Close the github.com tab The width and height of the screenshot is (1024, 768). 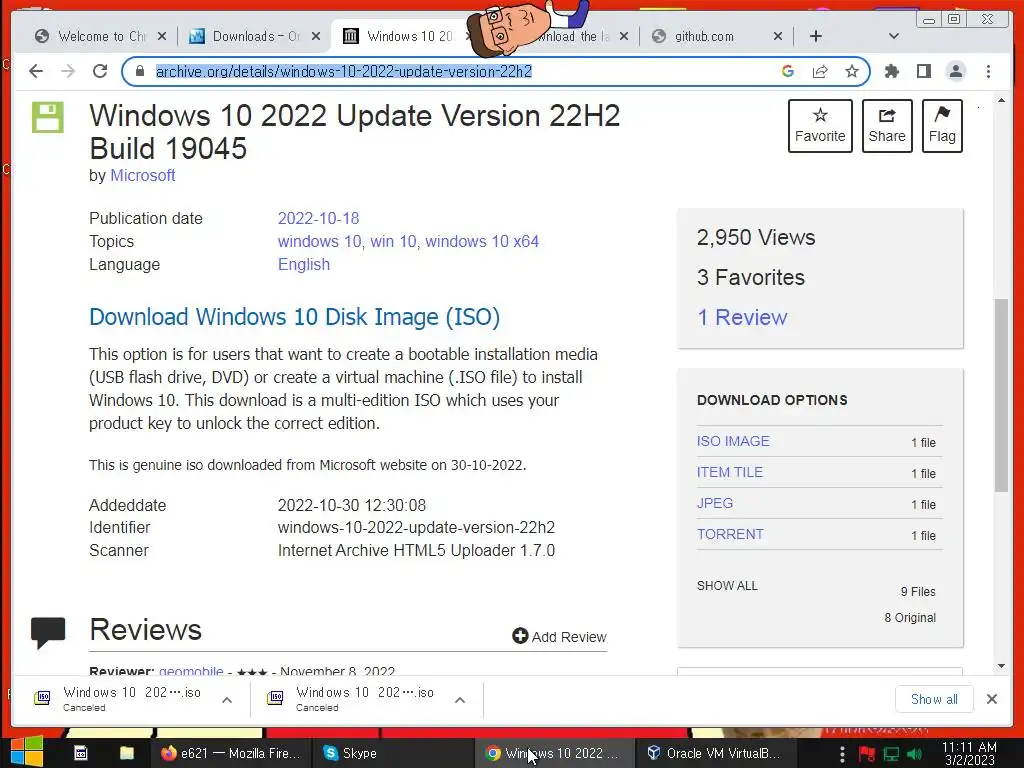coord(778,36)
